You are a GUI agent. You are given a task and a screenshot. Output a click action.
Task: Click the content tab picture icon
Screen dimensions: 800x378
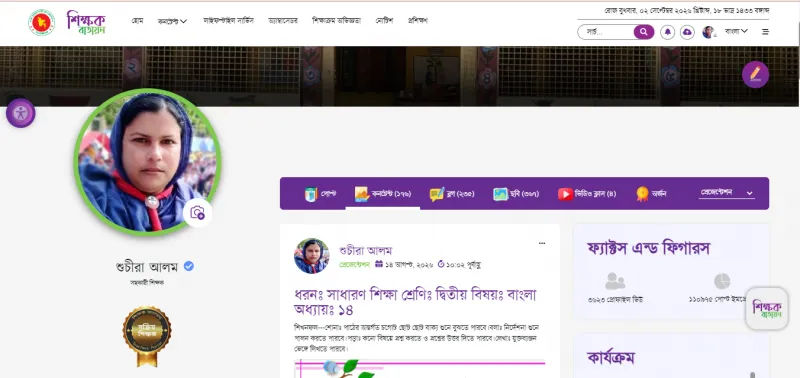[362, 194]
